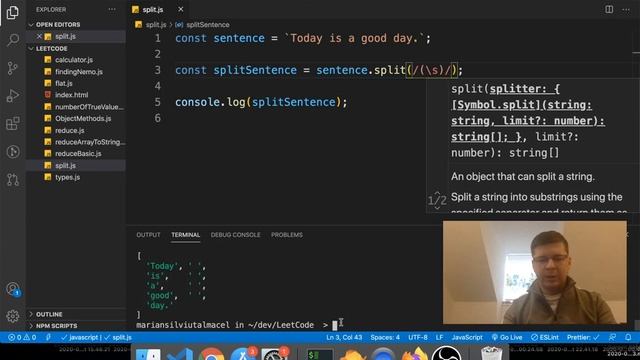
Task: Start Go Live server
Action: click(x=507, y=338)
